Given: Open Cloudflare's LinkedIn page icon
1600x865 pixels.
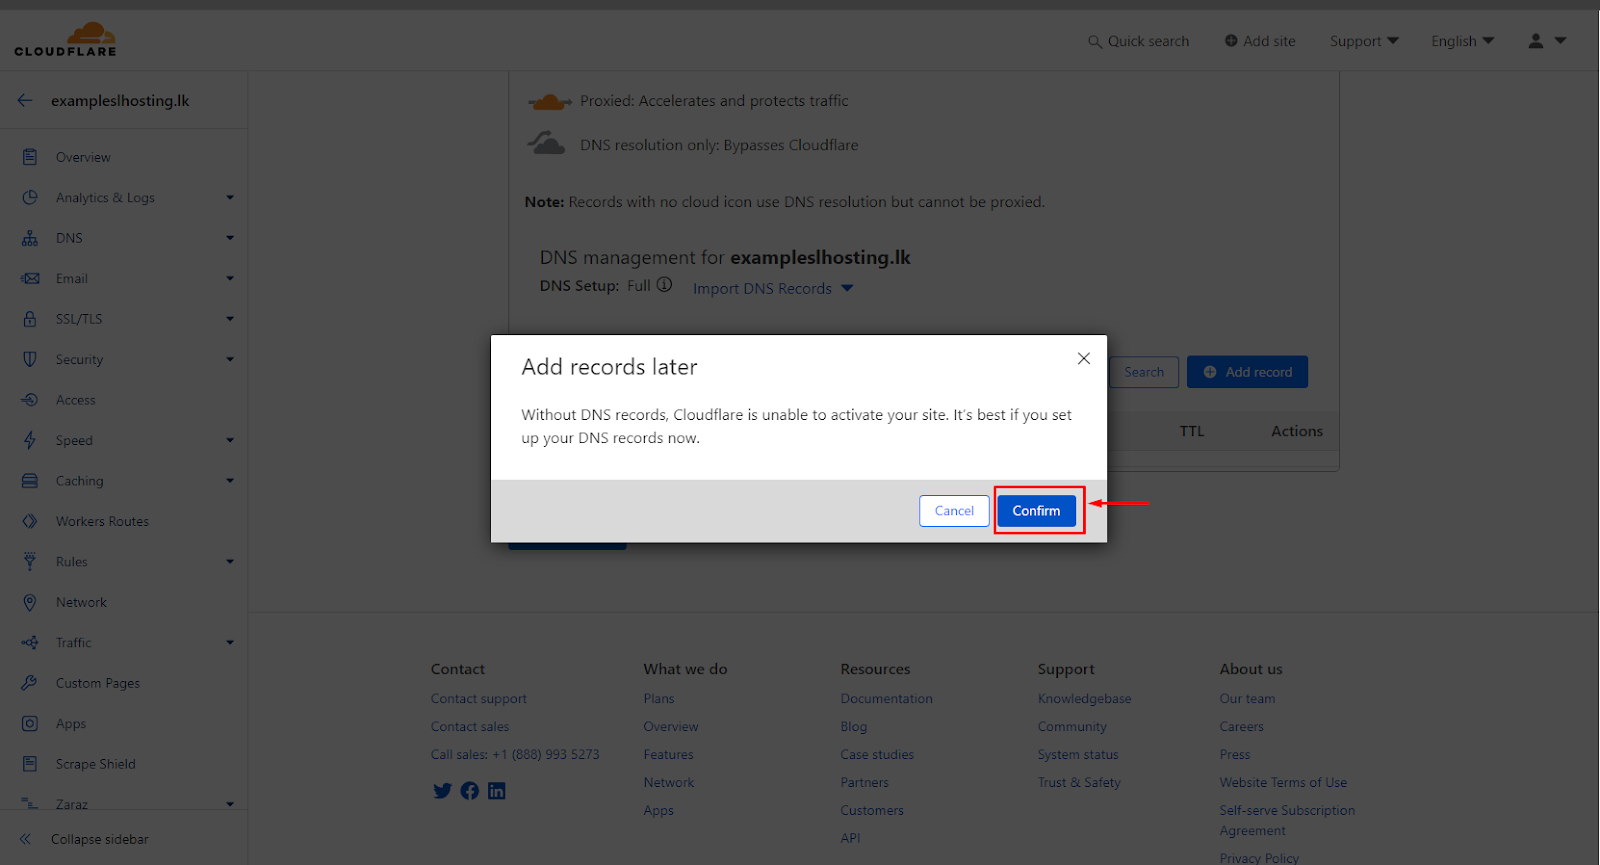Looking at the screenshot, I should tap(497, 791).
